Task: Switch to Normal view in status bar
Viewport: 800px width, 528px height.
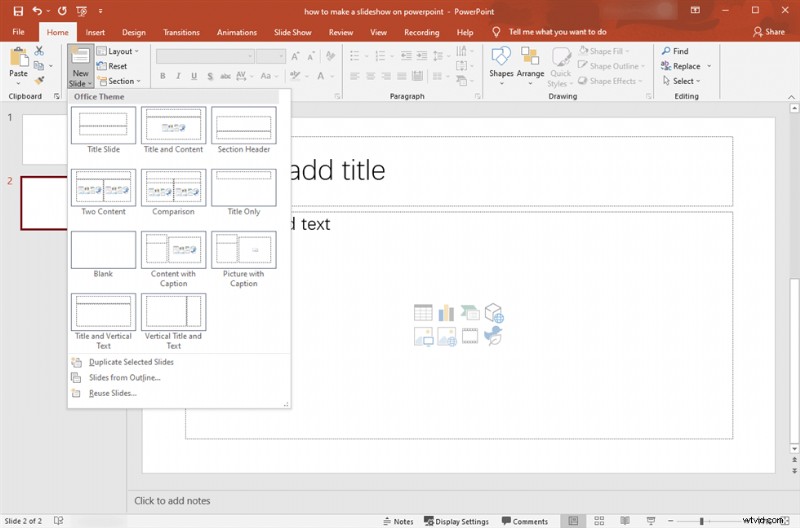Action: click(573, 521)
